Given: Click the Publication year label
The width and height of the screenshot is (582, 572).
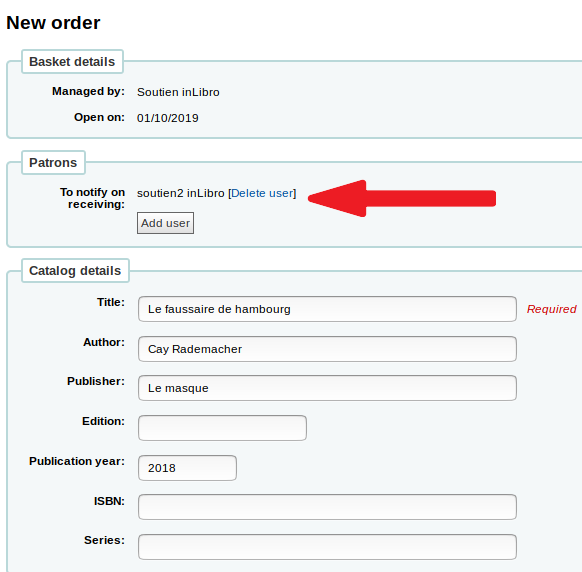Looking at the screenshot, I should 77,461.
